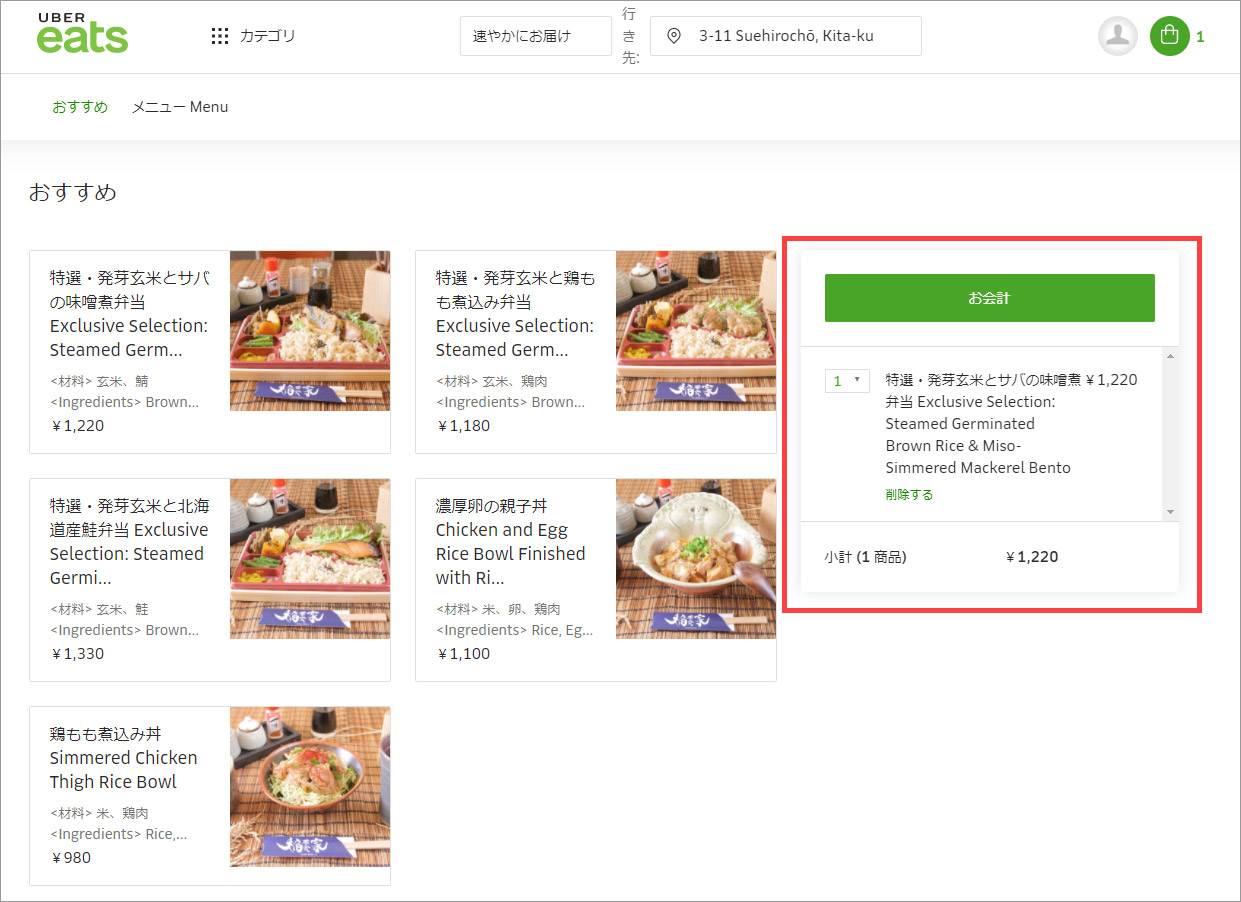This screenshot has width=1241, height=902.
Task: Click the <材料> 米、卵、鶏肉 ingredients text
Action: coord(498,609)
